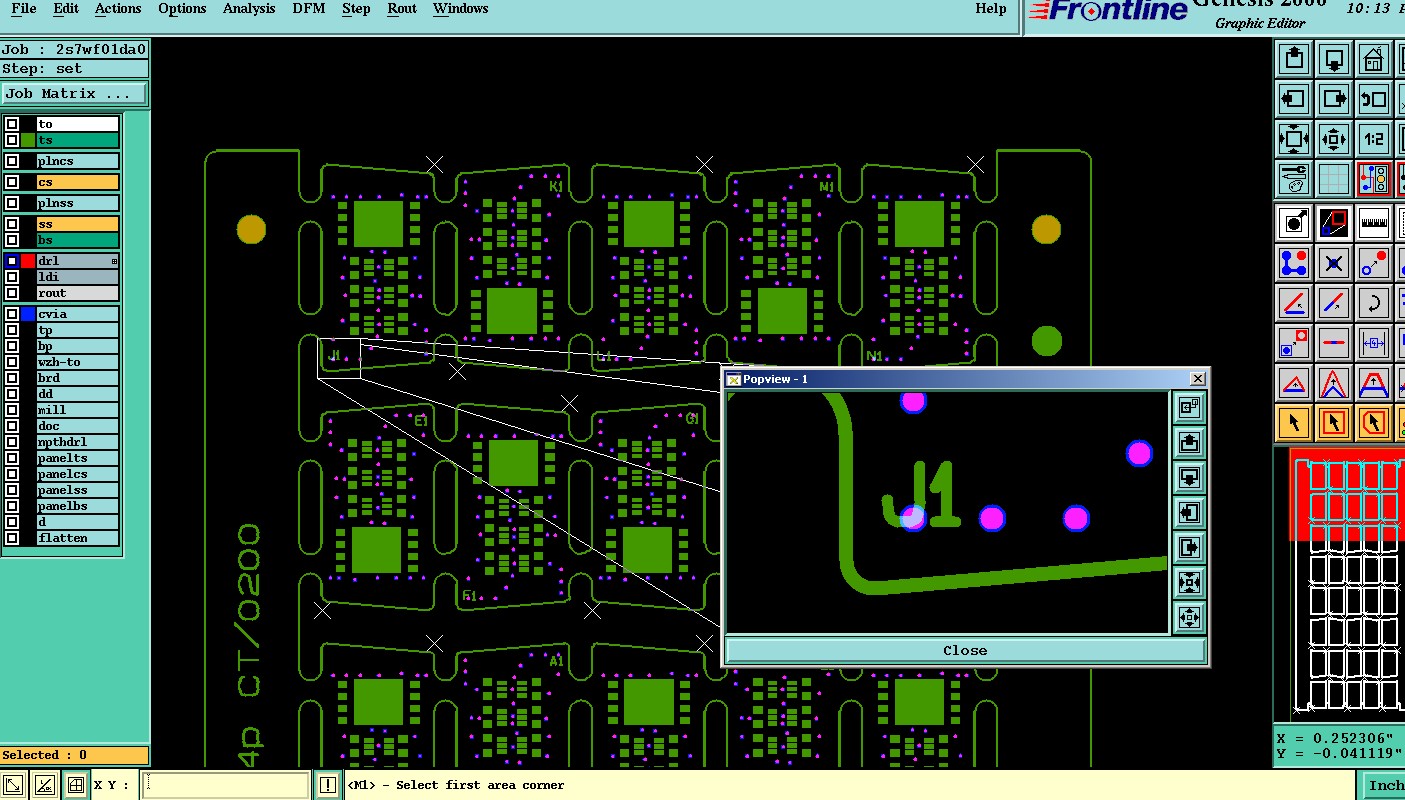Click the X Y coordinate input field
This screenshot has width=1405, height=800.
click(x=226, y=785)
